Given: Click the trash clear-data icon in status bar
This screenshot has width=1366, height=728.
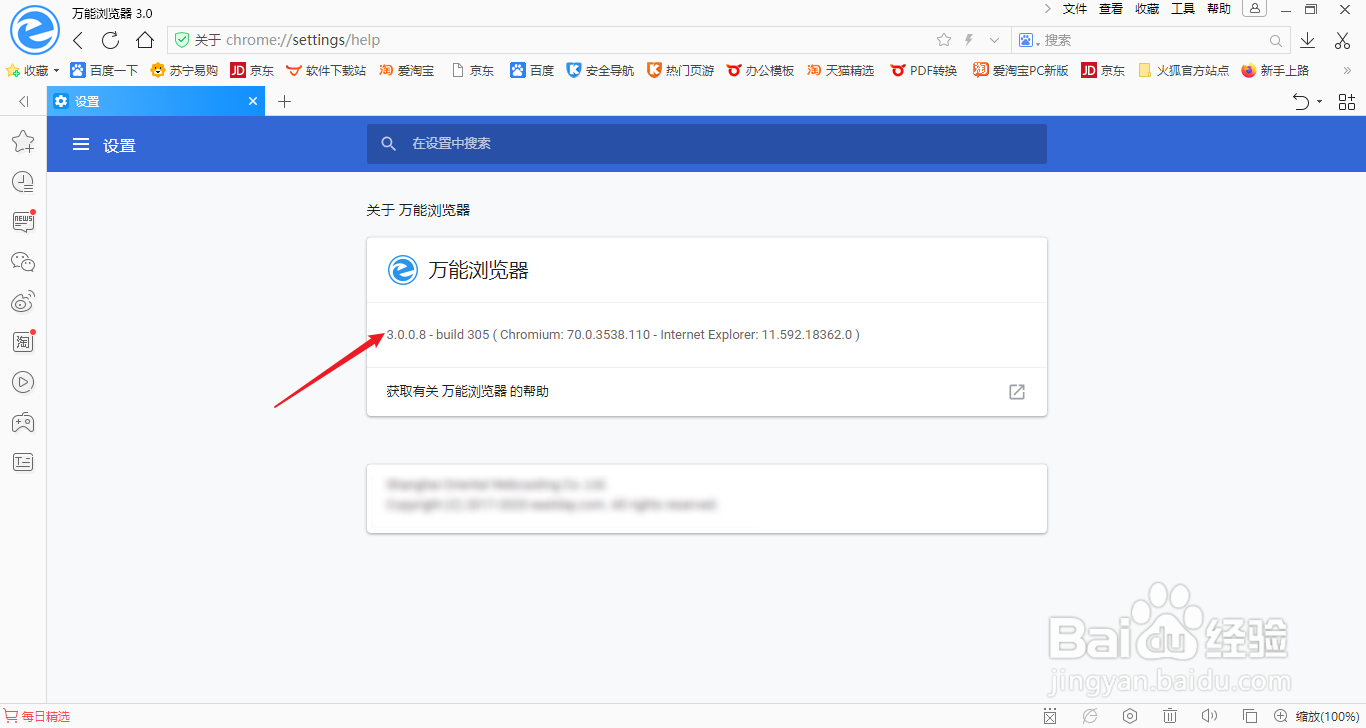Looking at the screenshot, I should point(1170,716).
